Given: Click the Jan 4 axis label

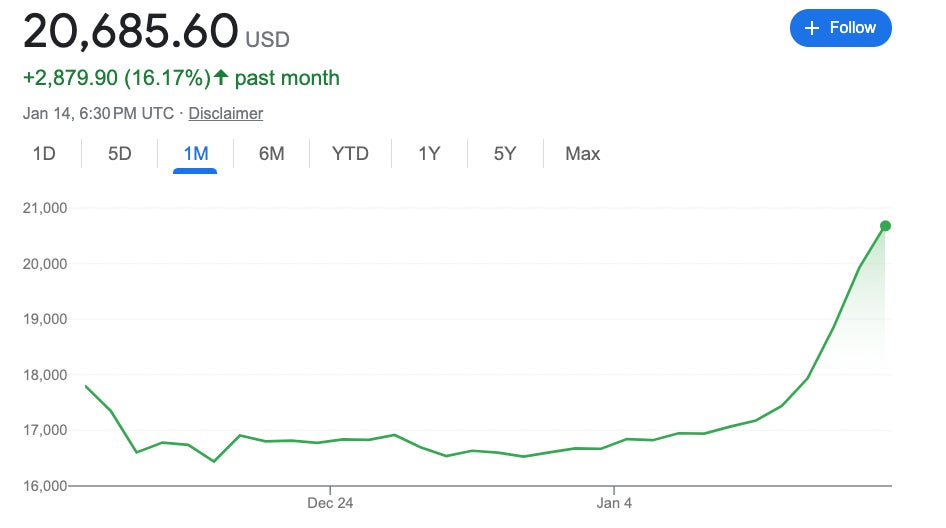Looking at the screenshot, I should (x=614, y=503).
